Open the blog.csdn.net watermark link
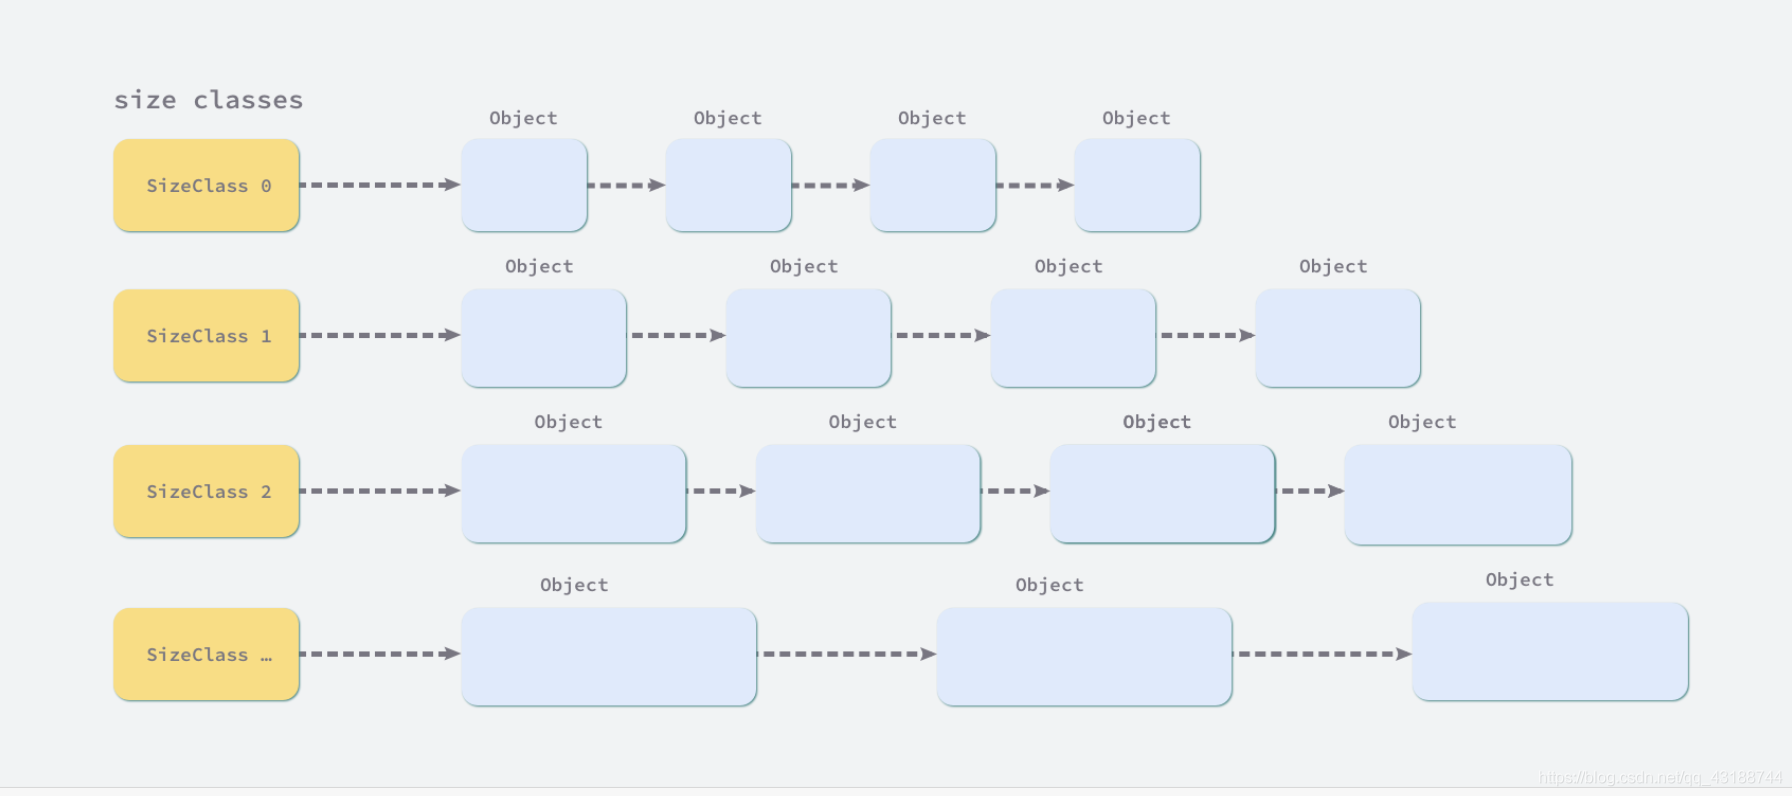This screenshot has height=796, width=1792. [x=1660, y=777]
